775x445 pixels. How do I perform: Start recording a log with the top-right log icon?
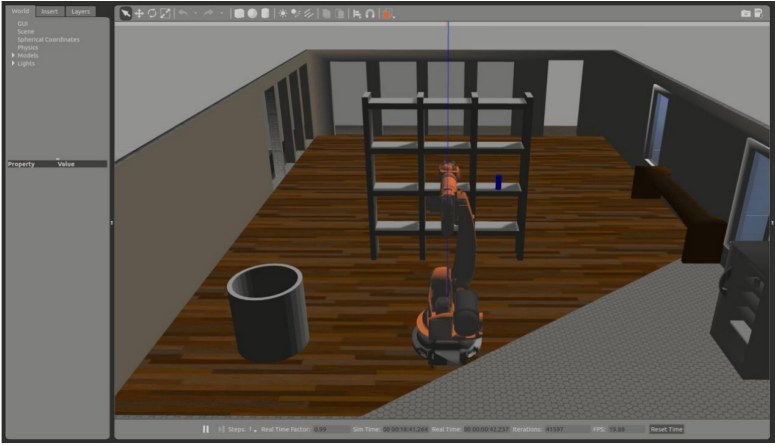(x=759, y=13)
